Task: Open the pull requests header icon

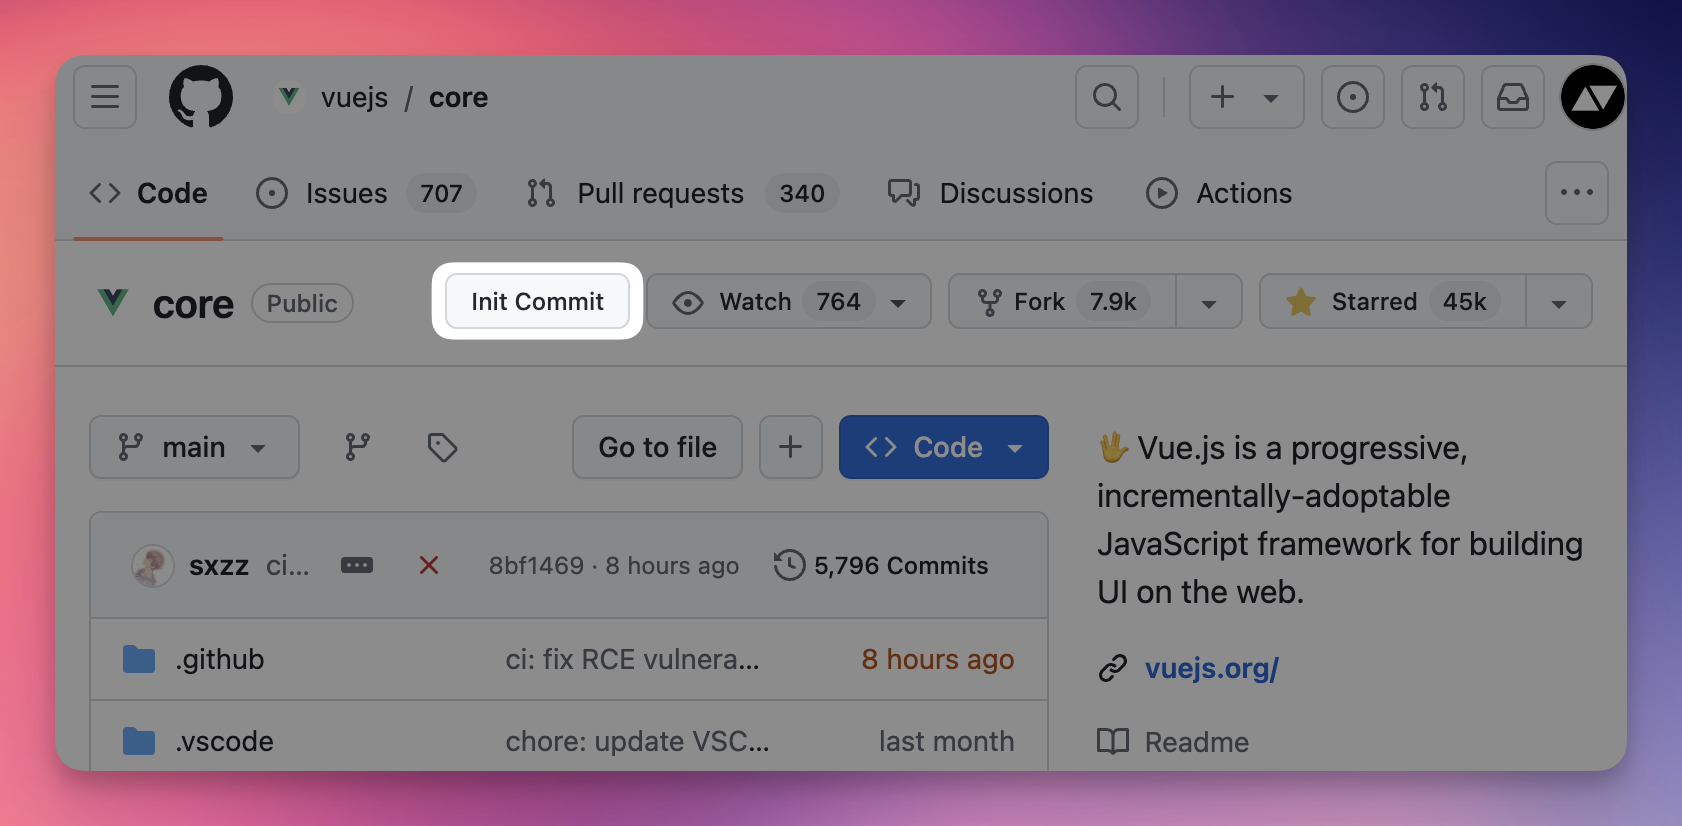Action: click(1432, 97)
